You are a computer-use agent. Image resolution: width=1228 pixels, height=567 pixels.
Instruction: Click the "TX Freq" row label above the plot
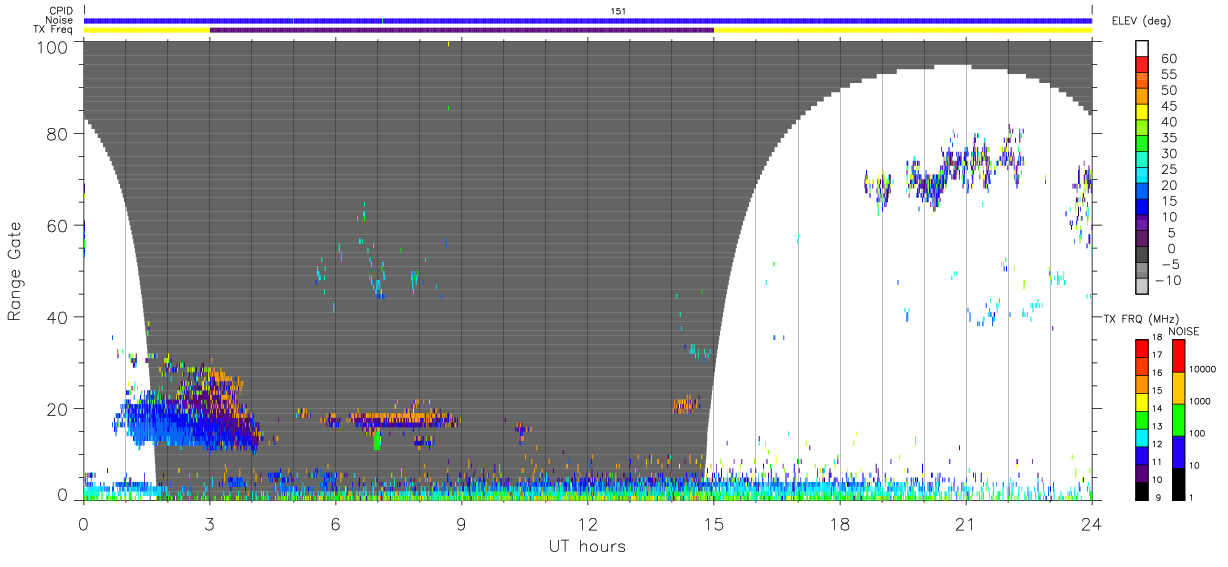[54, 30]
